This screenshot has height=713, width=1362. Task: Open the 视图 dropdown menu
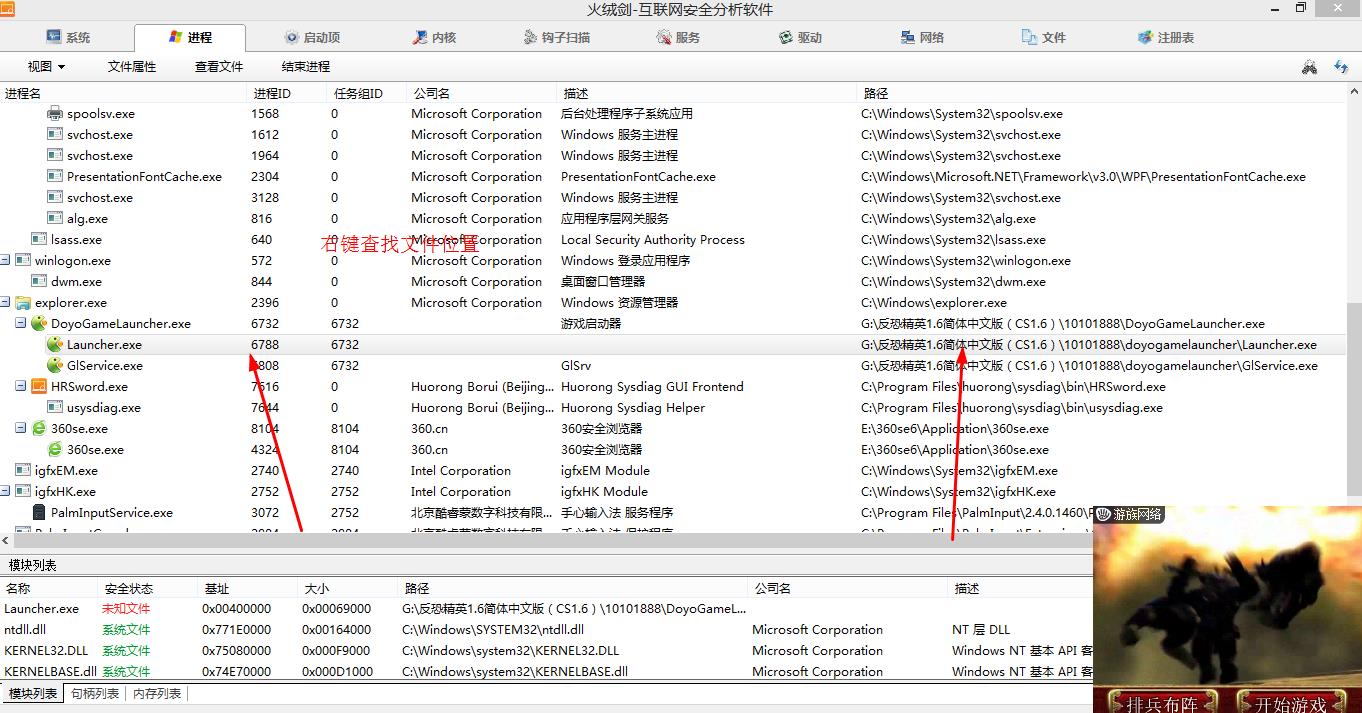46,67
